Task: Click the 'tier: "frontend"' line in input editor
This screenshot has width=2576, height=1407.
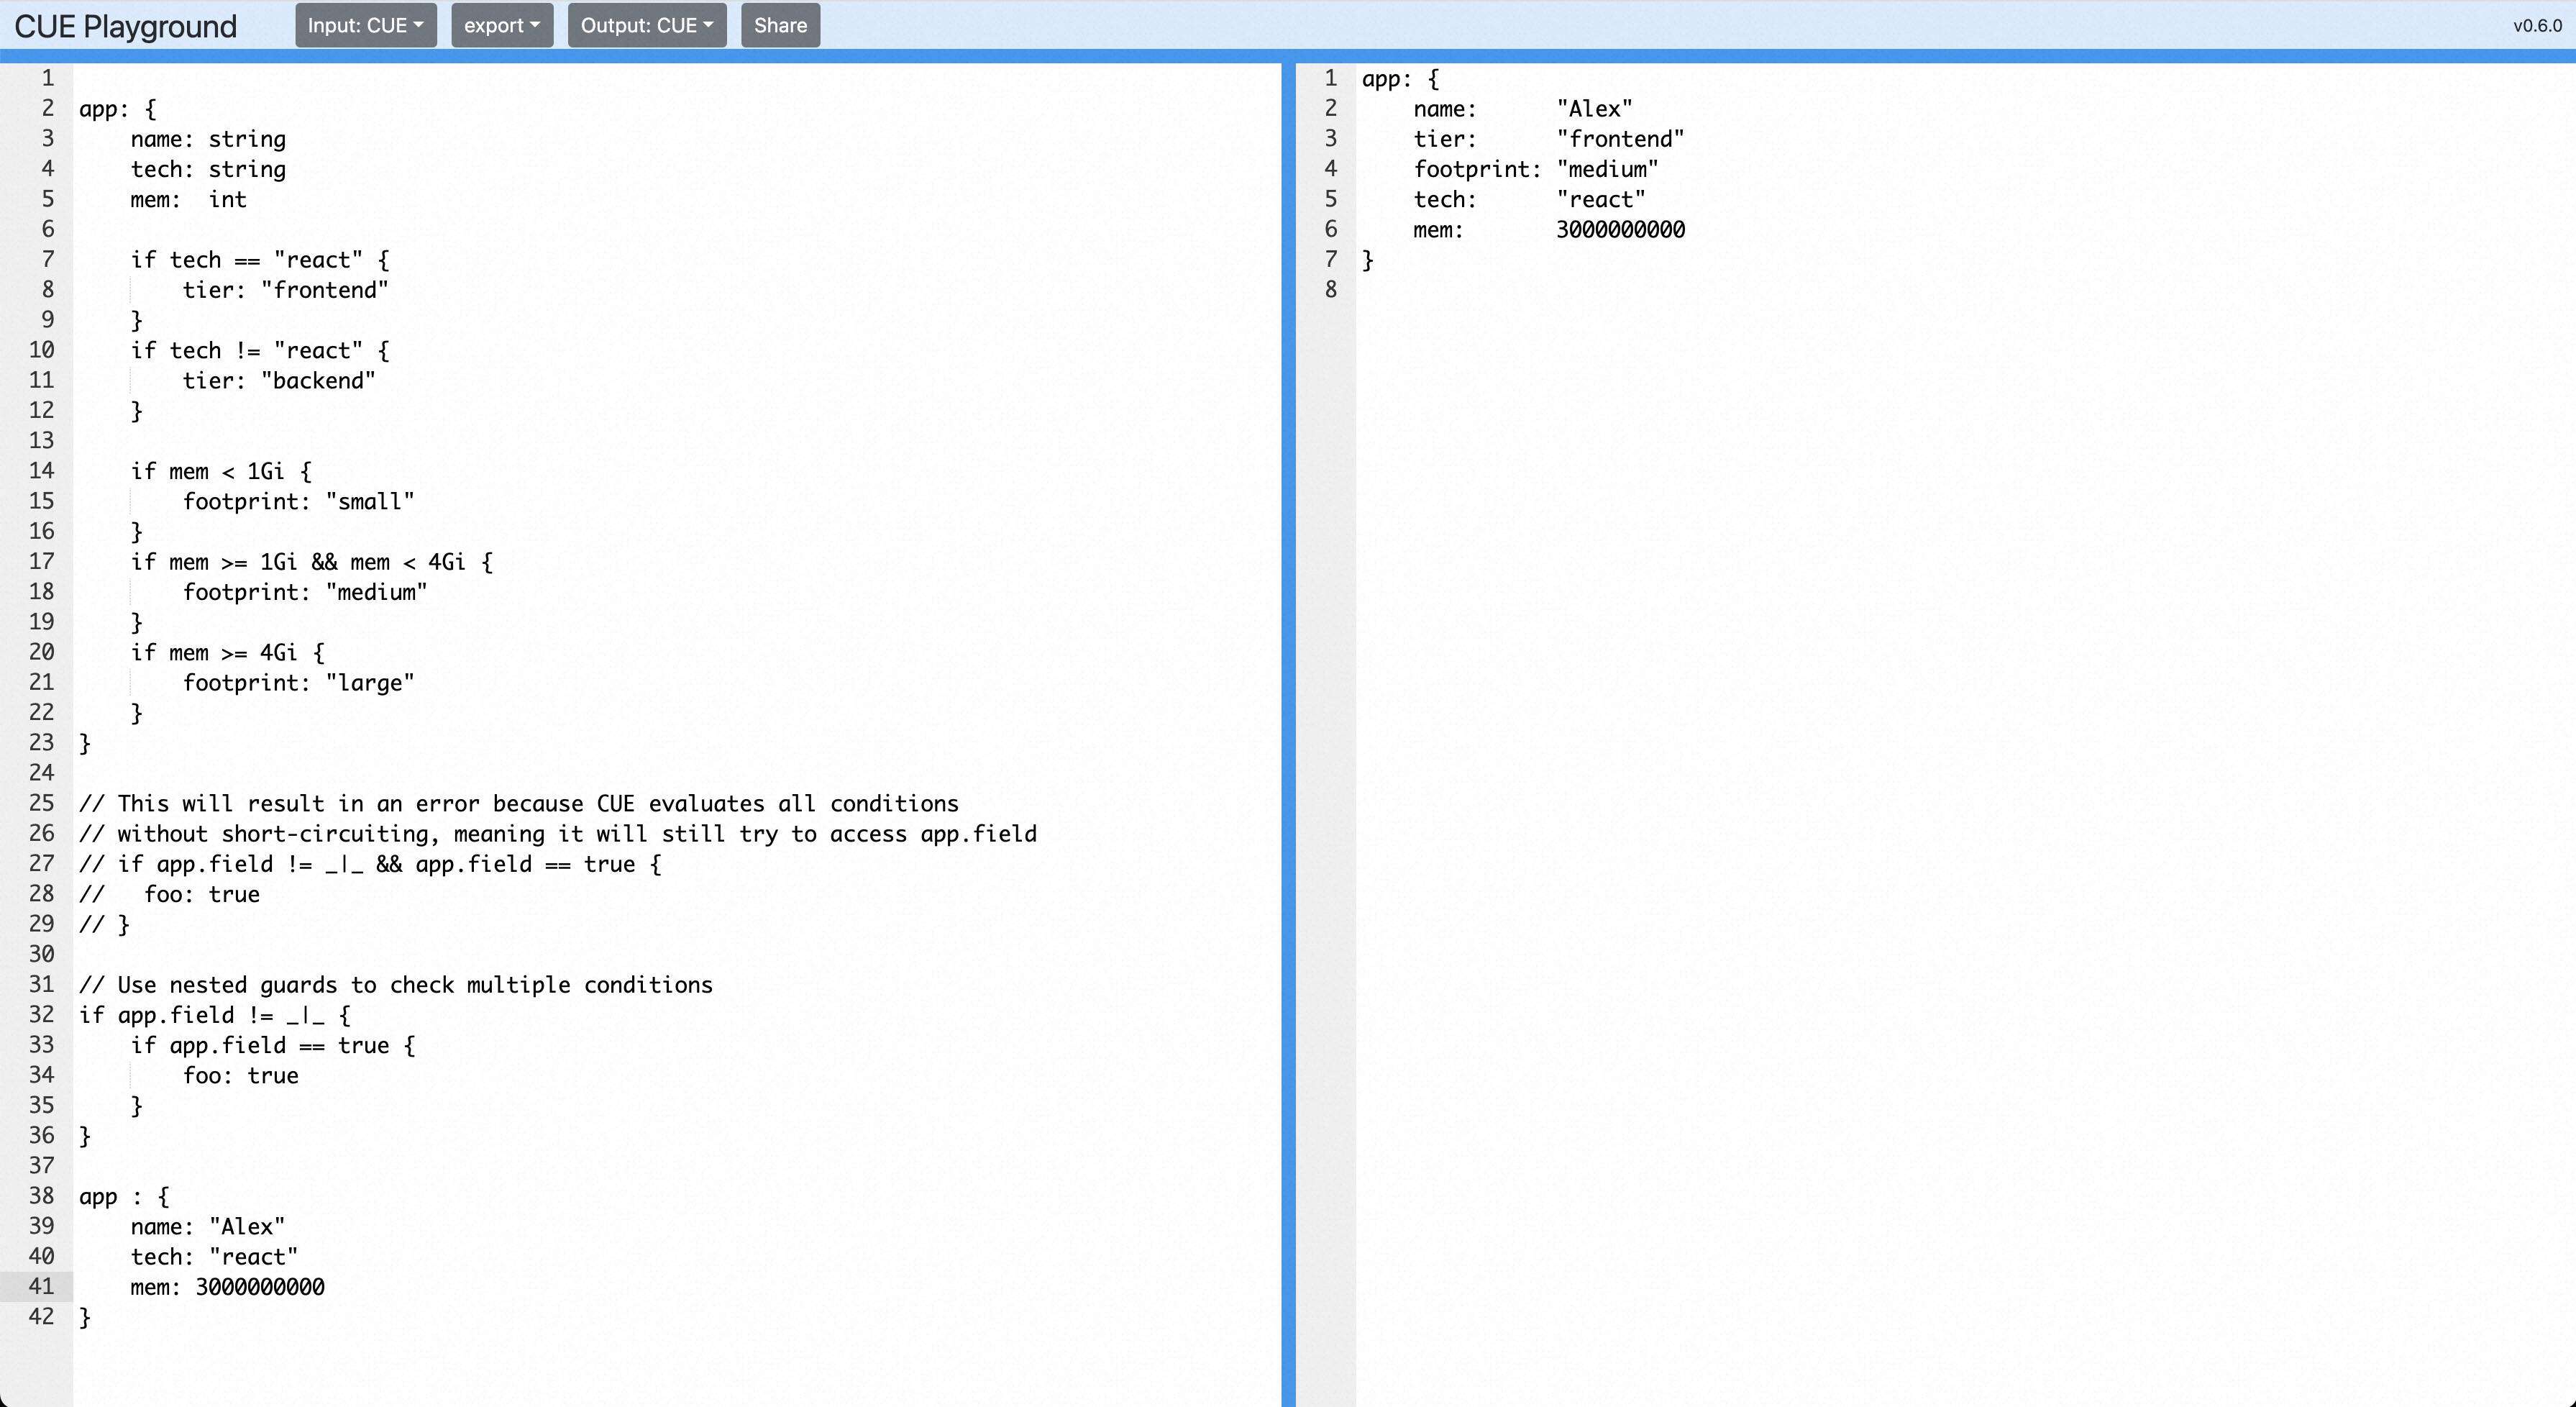Action: pos(285,290)
